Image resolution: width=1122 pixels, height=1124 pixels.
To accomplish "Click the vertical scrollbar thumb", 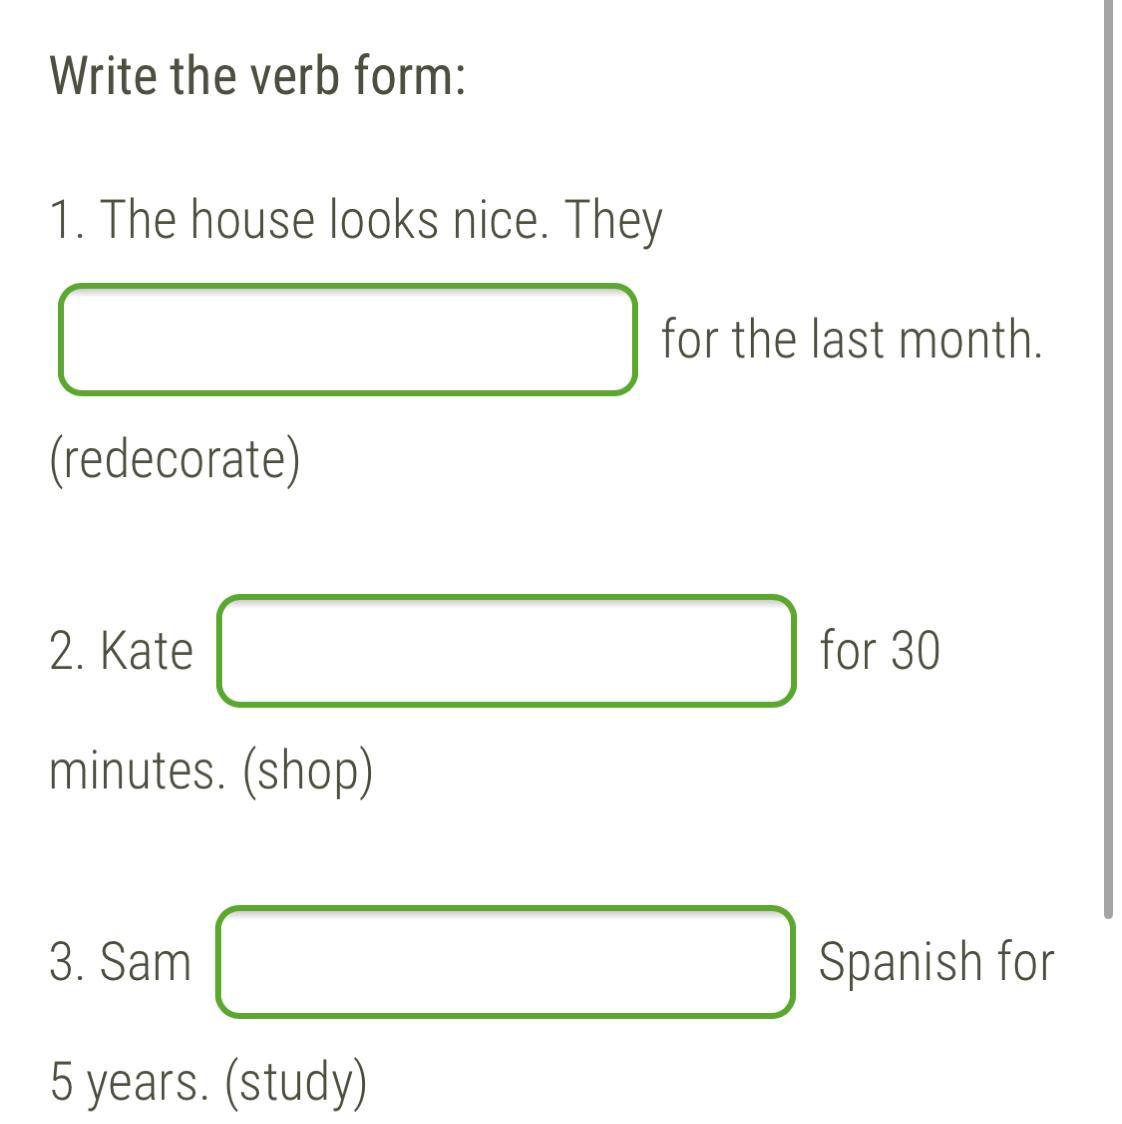I will 1108,459.
